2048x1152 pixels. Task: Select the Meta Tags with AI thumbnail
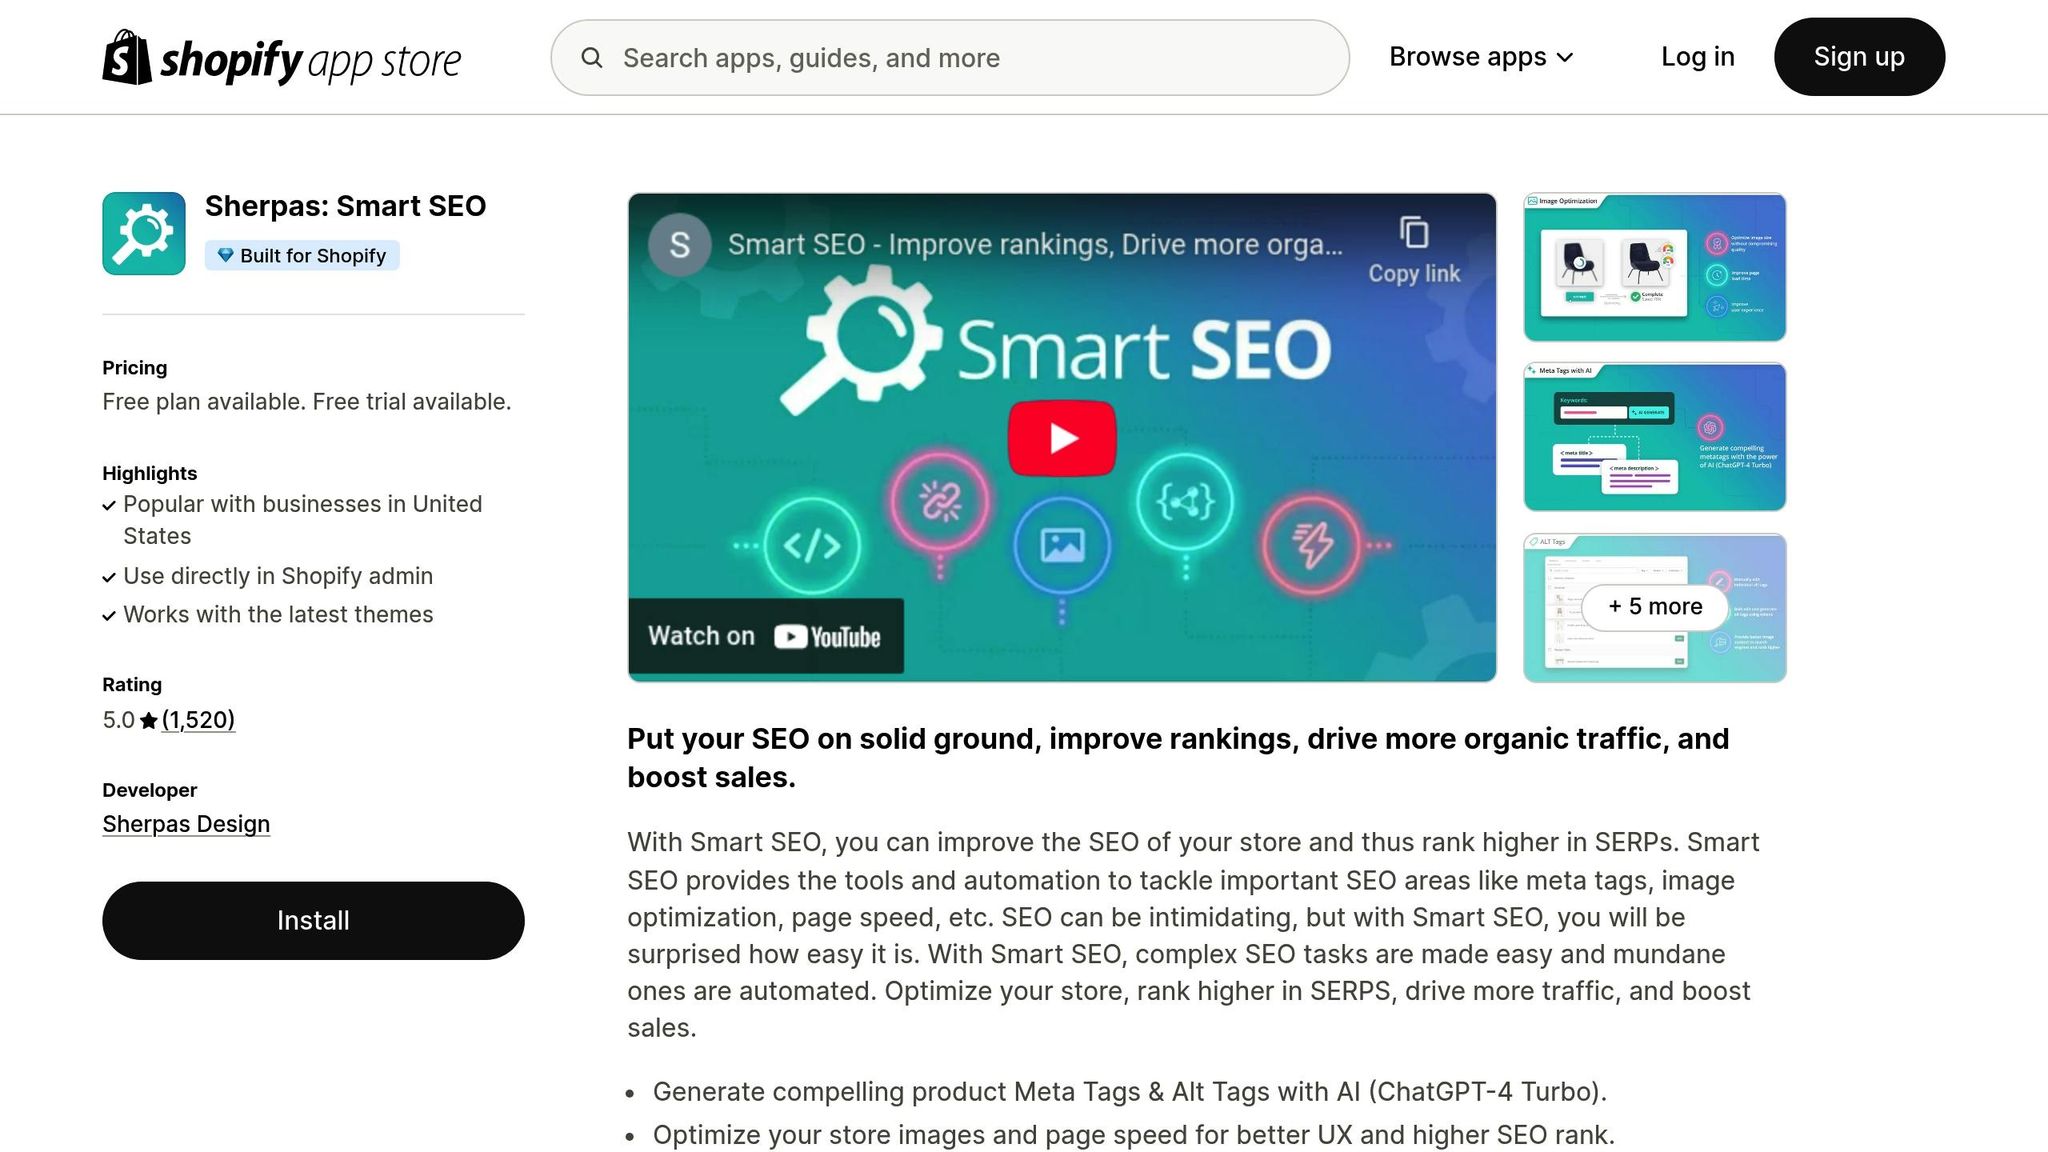[x=1652, y=437]
